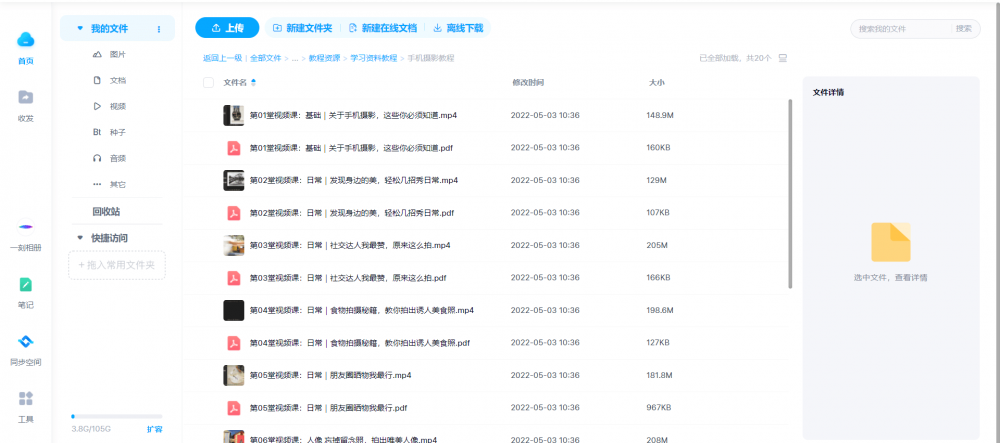1000x443 pixels.
Task: Collapse the 快捷访问 section arrow
Action: (80, 238)
